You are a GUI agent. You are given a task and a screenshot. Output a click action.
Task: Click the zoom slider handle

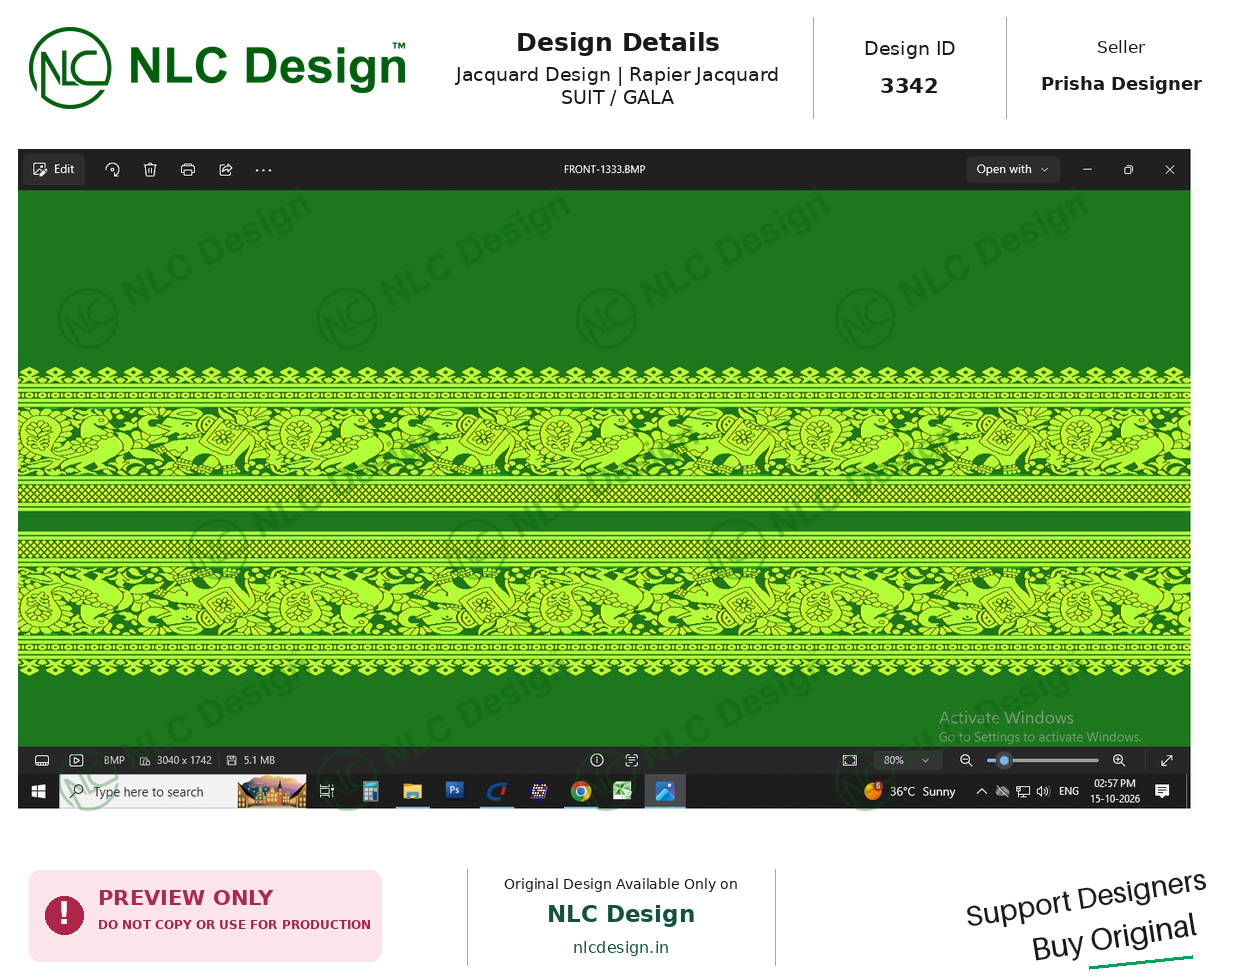(x=1004, y=761)
